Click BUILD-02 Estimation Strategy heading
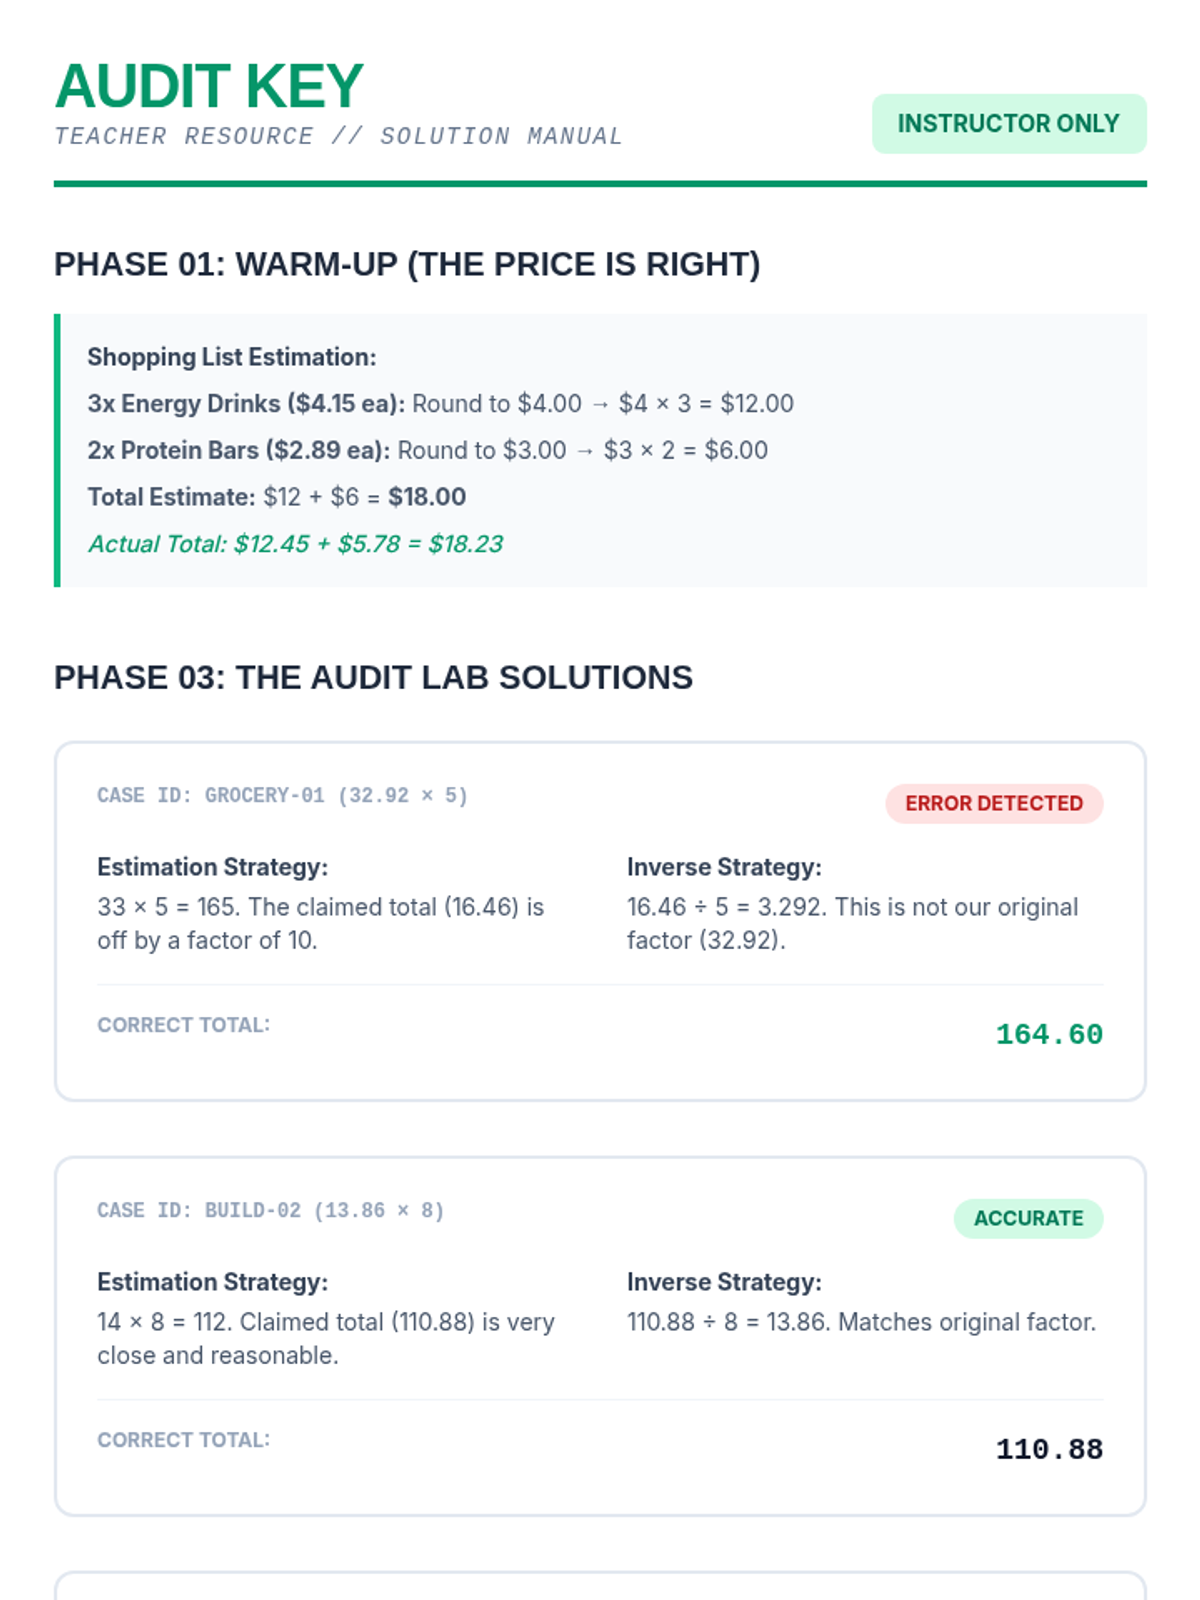This screenshot has height=1600, width=1200. 212,1282
